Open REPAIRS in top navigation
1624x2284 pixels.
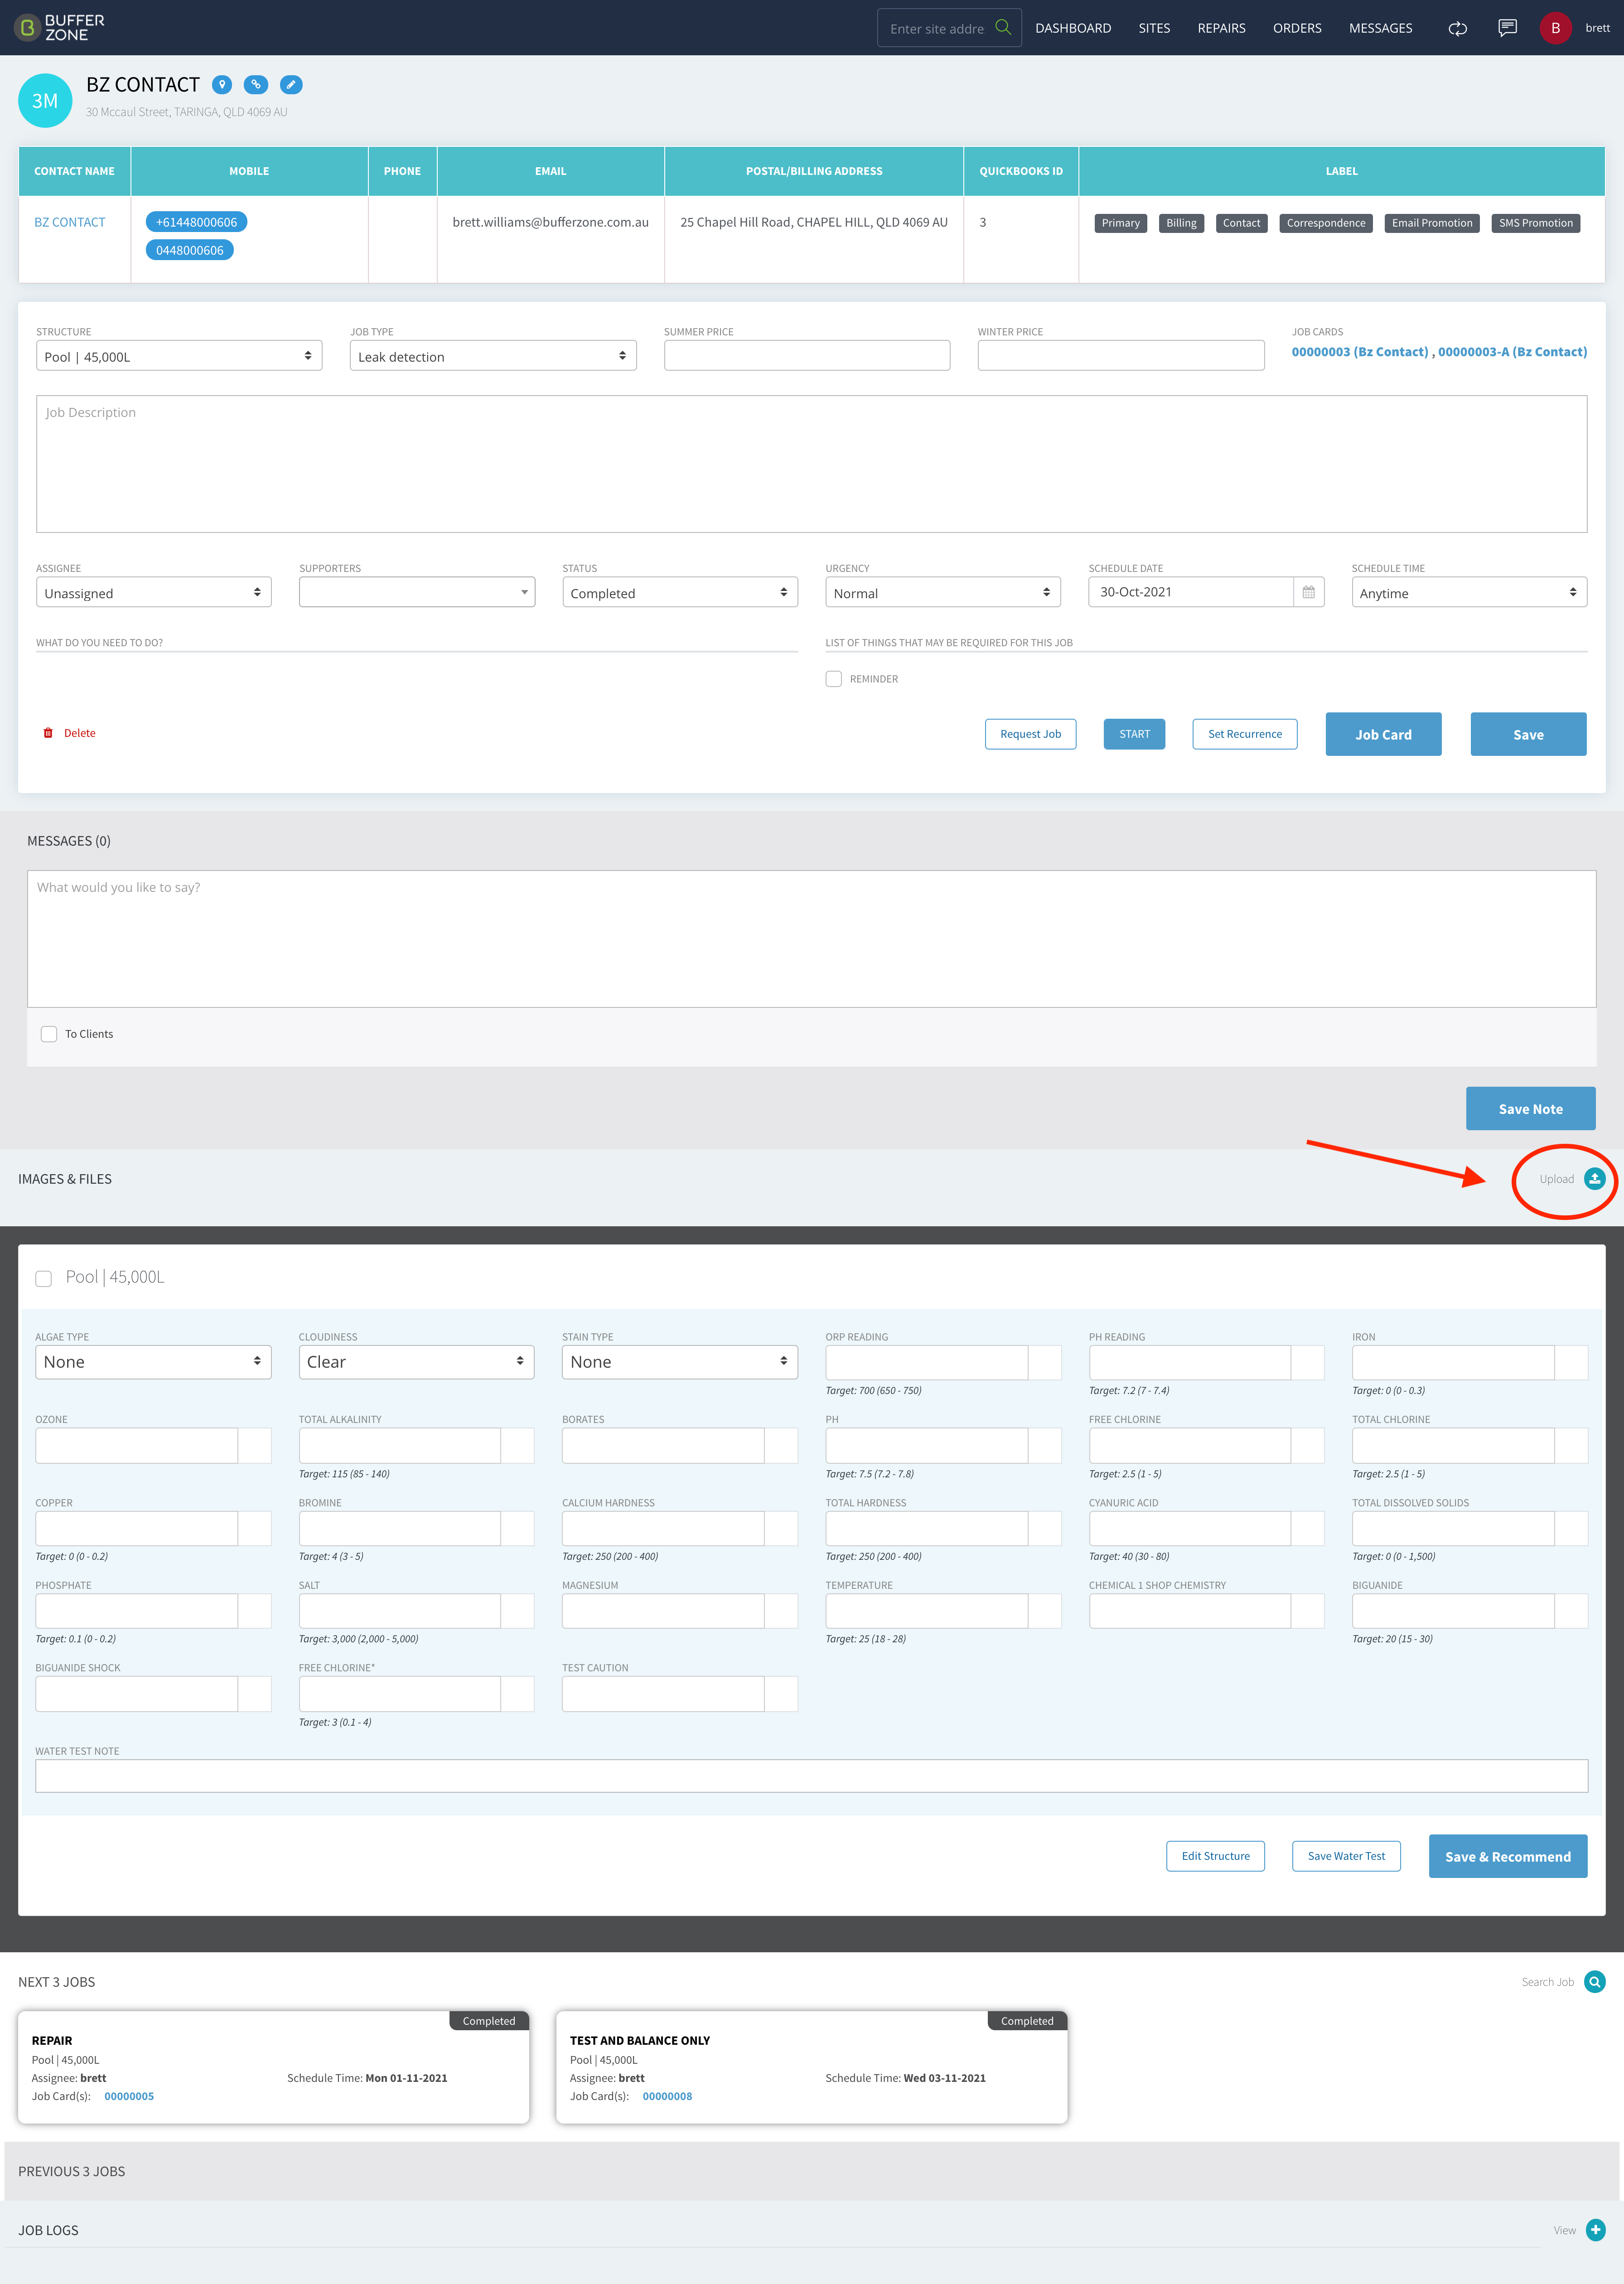(1221, 28)
